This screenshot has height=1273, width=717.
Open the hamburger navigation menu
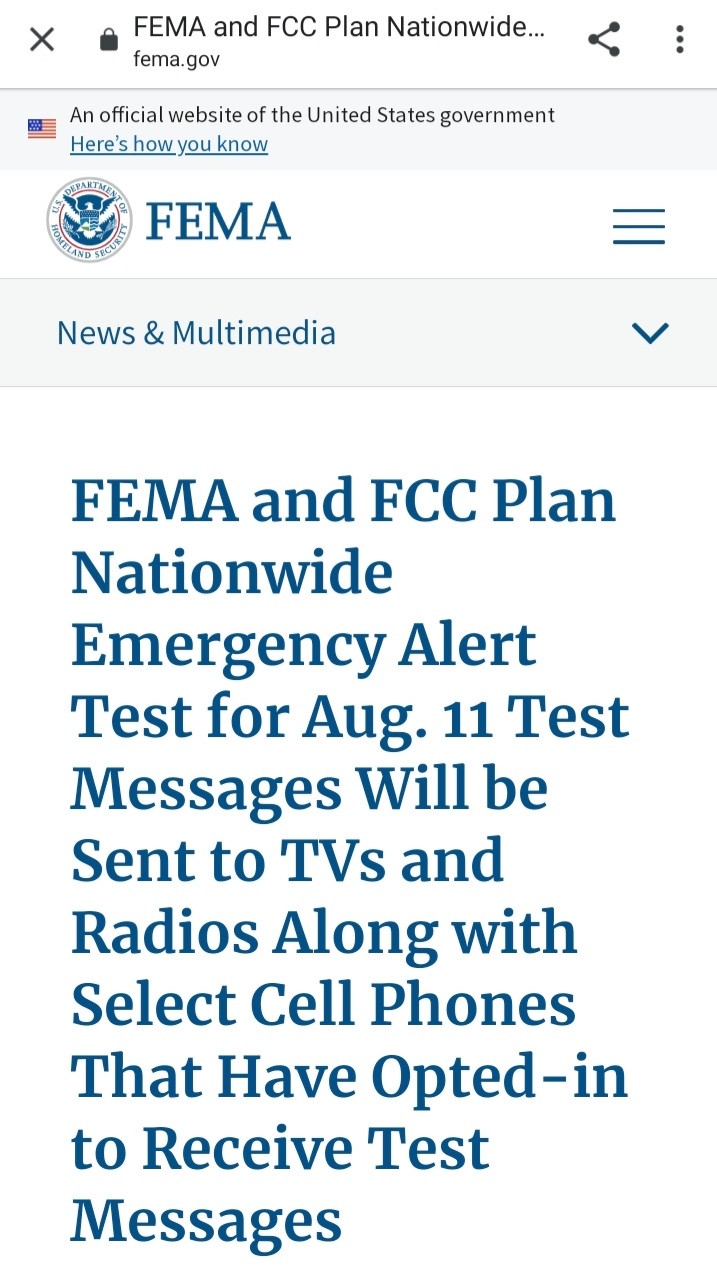coord(639,226)
